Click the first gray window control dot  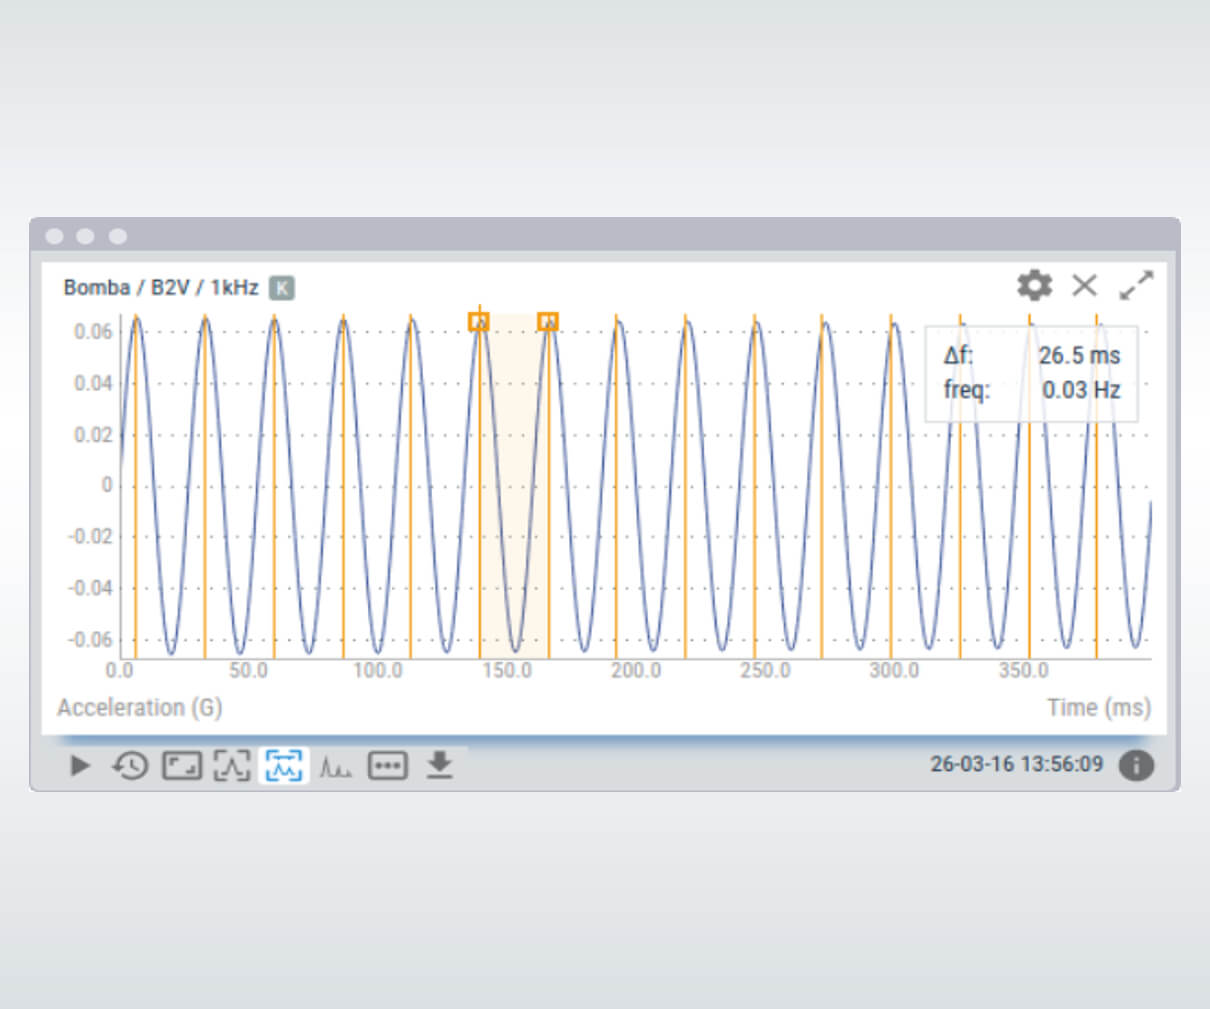55,236
